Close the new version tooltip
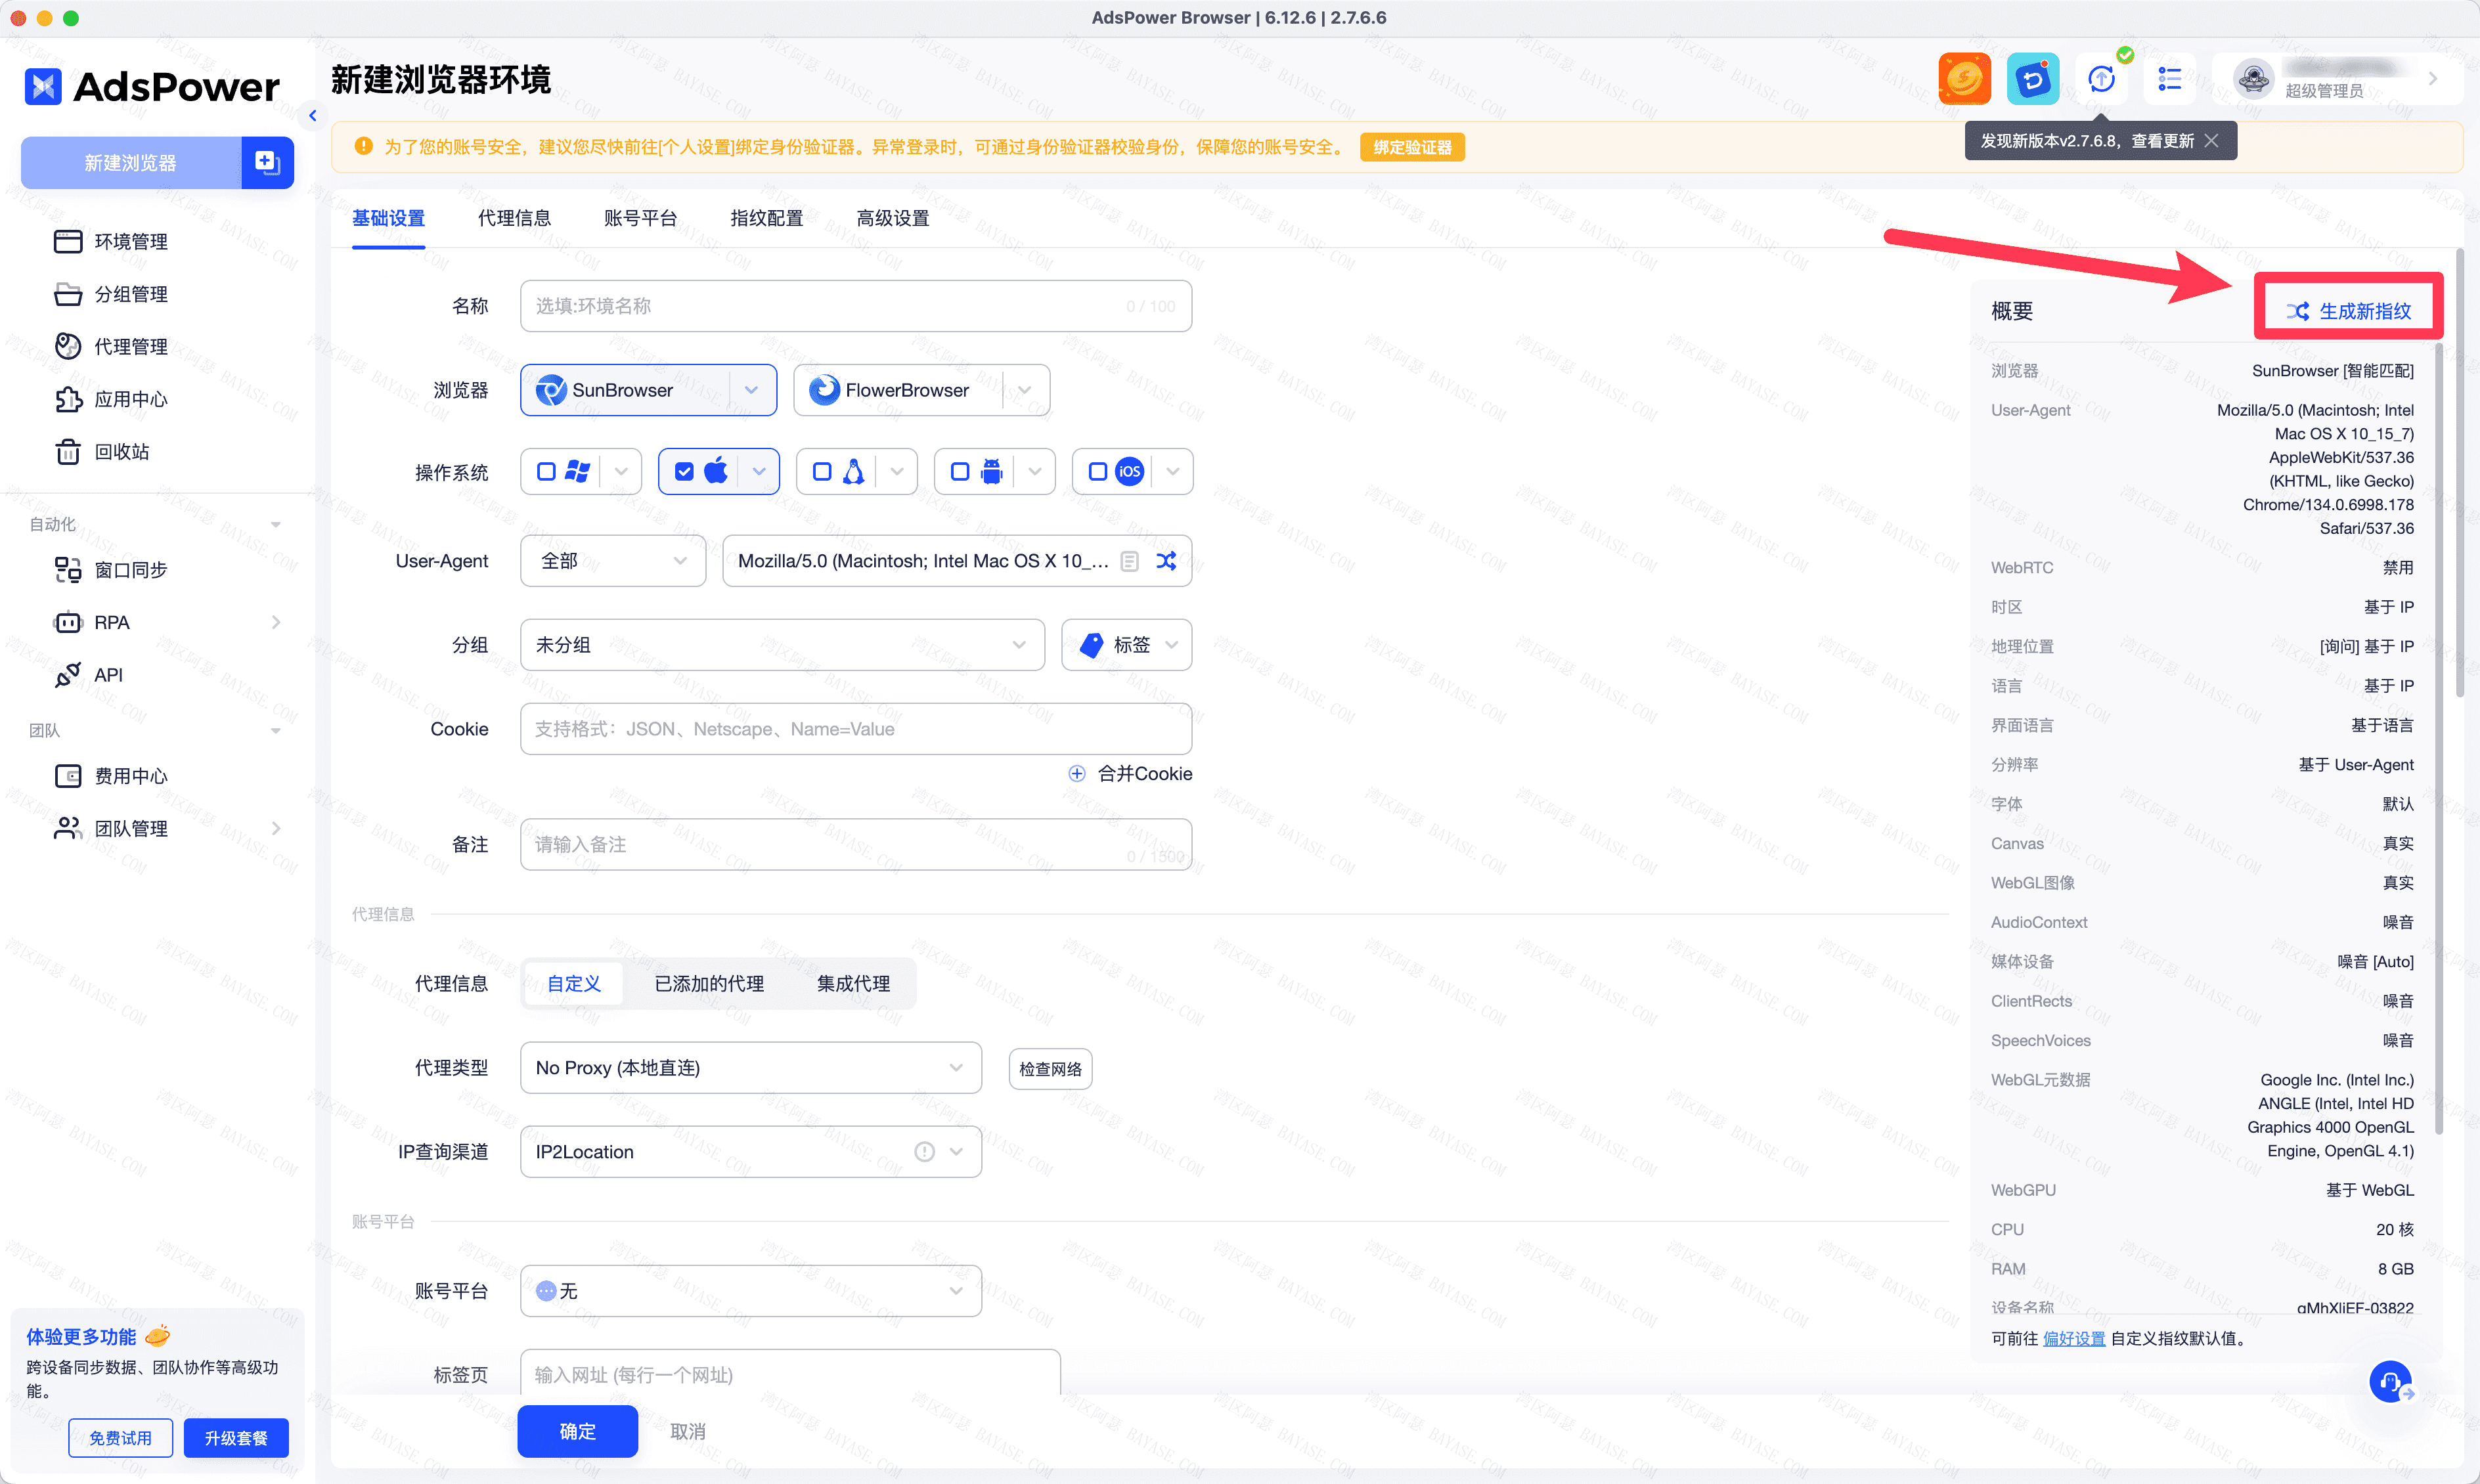This screenshot has width=2480, height=1484. tap(2212, 141)
